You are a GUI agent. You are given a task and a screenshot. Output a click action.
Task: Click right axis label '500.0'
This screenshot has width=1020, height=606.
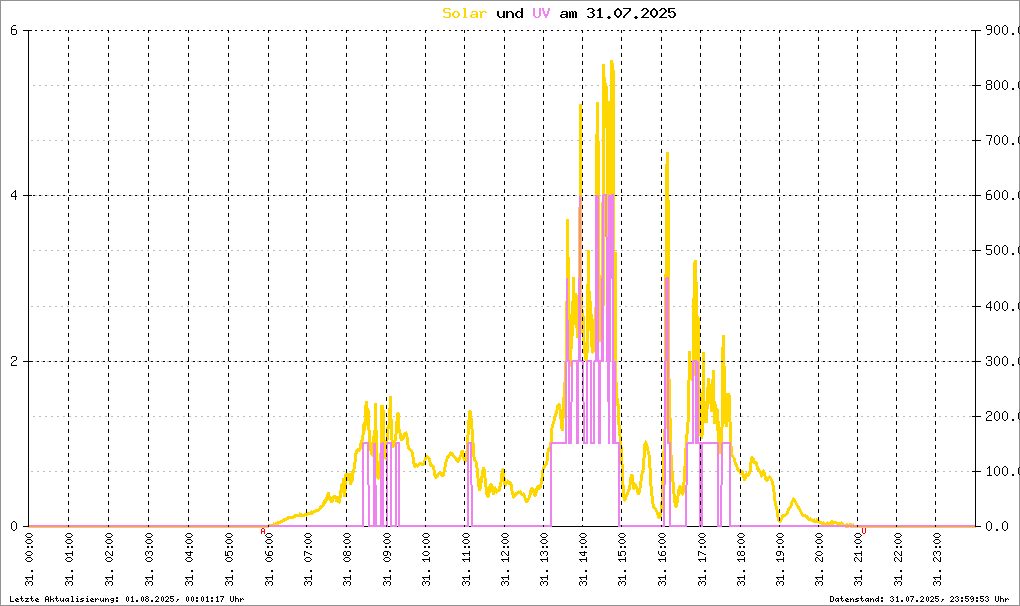[1001, 251]
